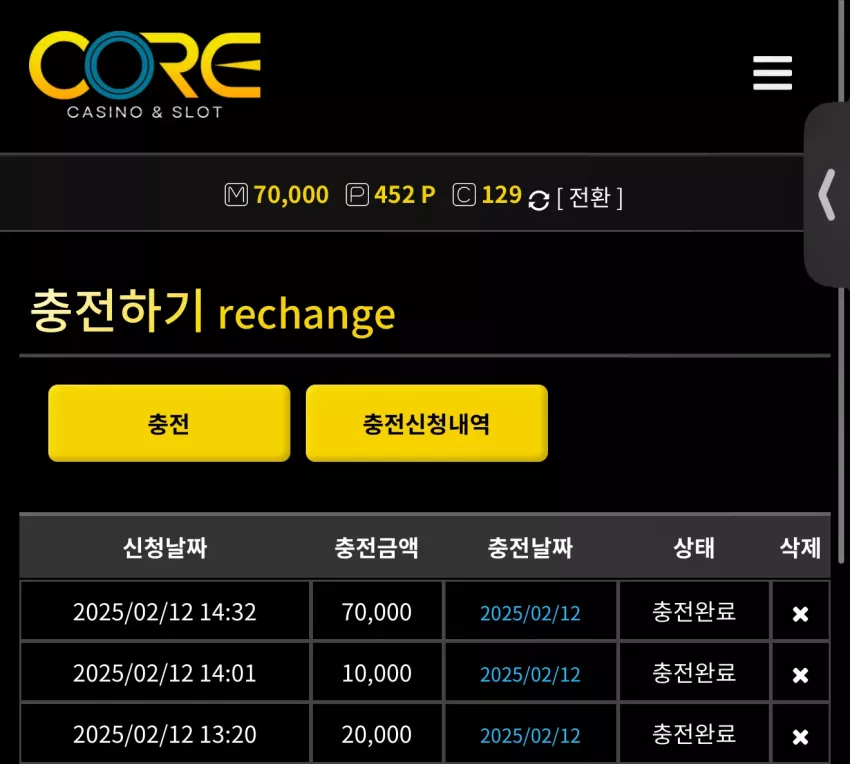The width and height of the screenshot is (850, 764).
Task: Click the cell 2025/02/12 13:20
Action: point(165,734)
